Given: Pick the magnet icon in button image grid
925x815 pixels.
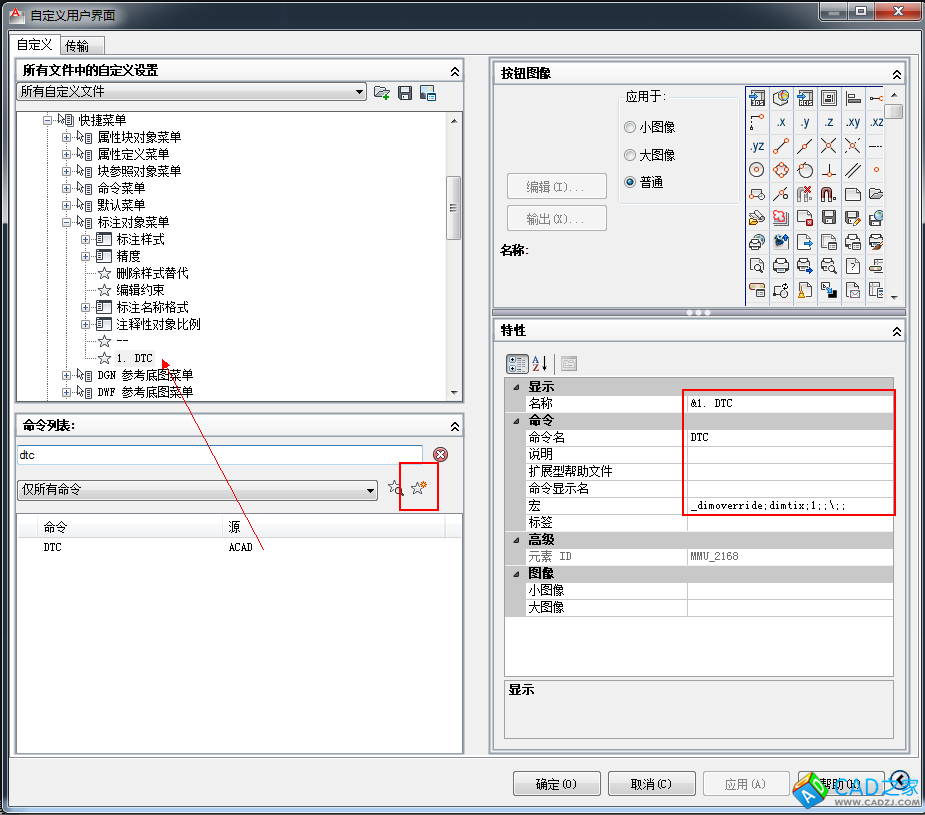Looking at the screenshot, I should (x=828, y=194).
